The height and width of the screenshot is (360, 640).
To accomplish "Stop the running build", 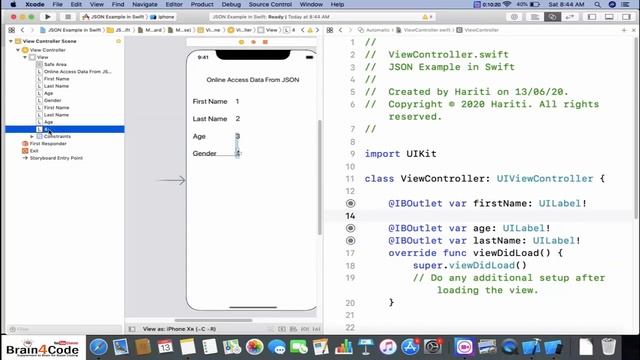I will (68, 17).
